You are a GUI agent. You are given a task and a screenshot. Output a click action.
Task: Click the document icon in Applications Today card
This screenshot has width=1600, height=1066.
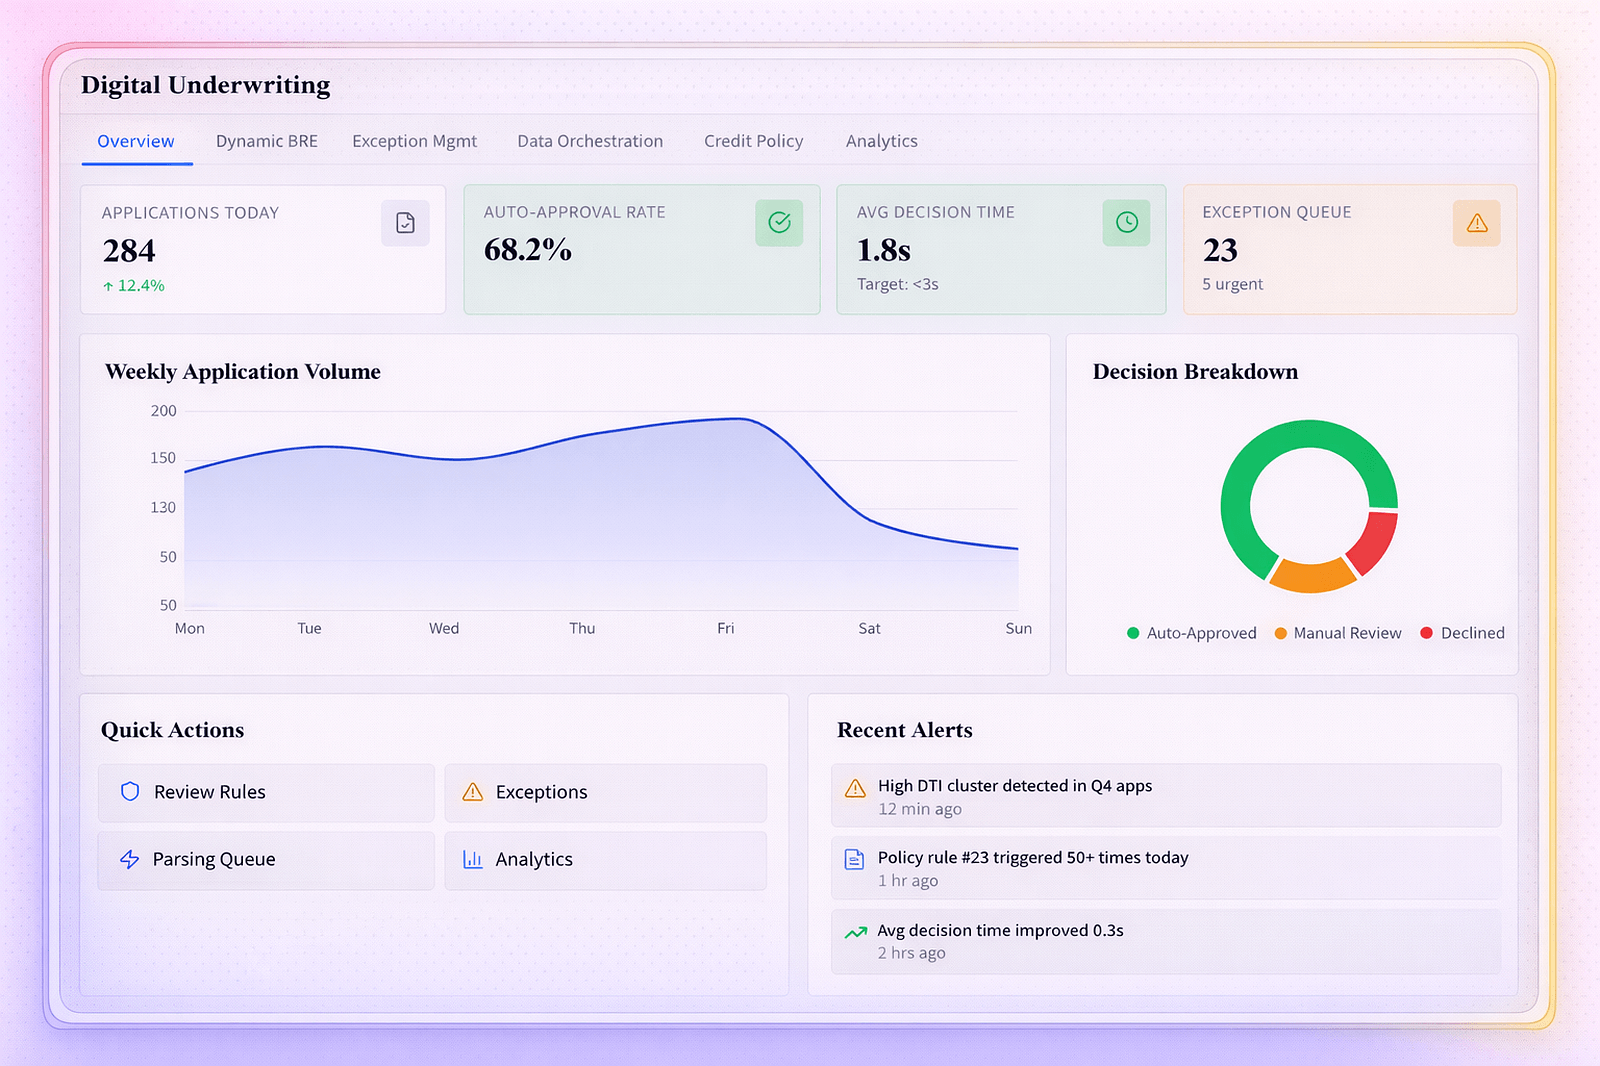[405, 223]
